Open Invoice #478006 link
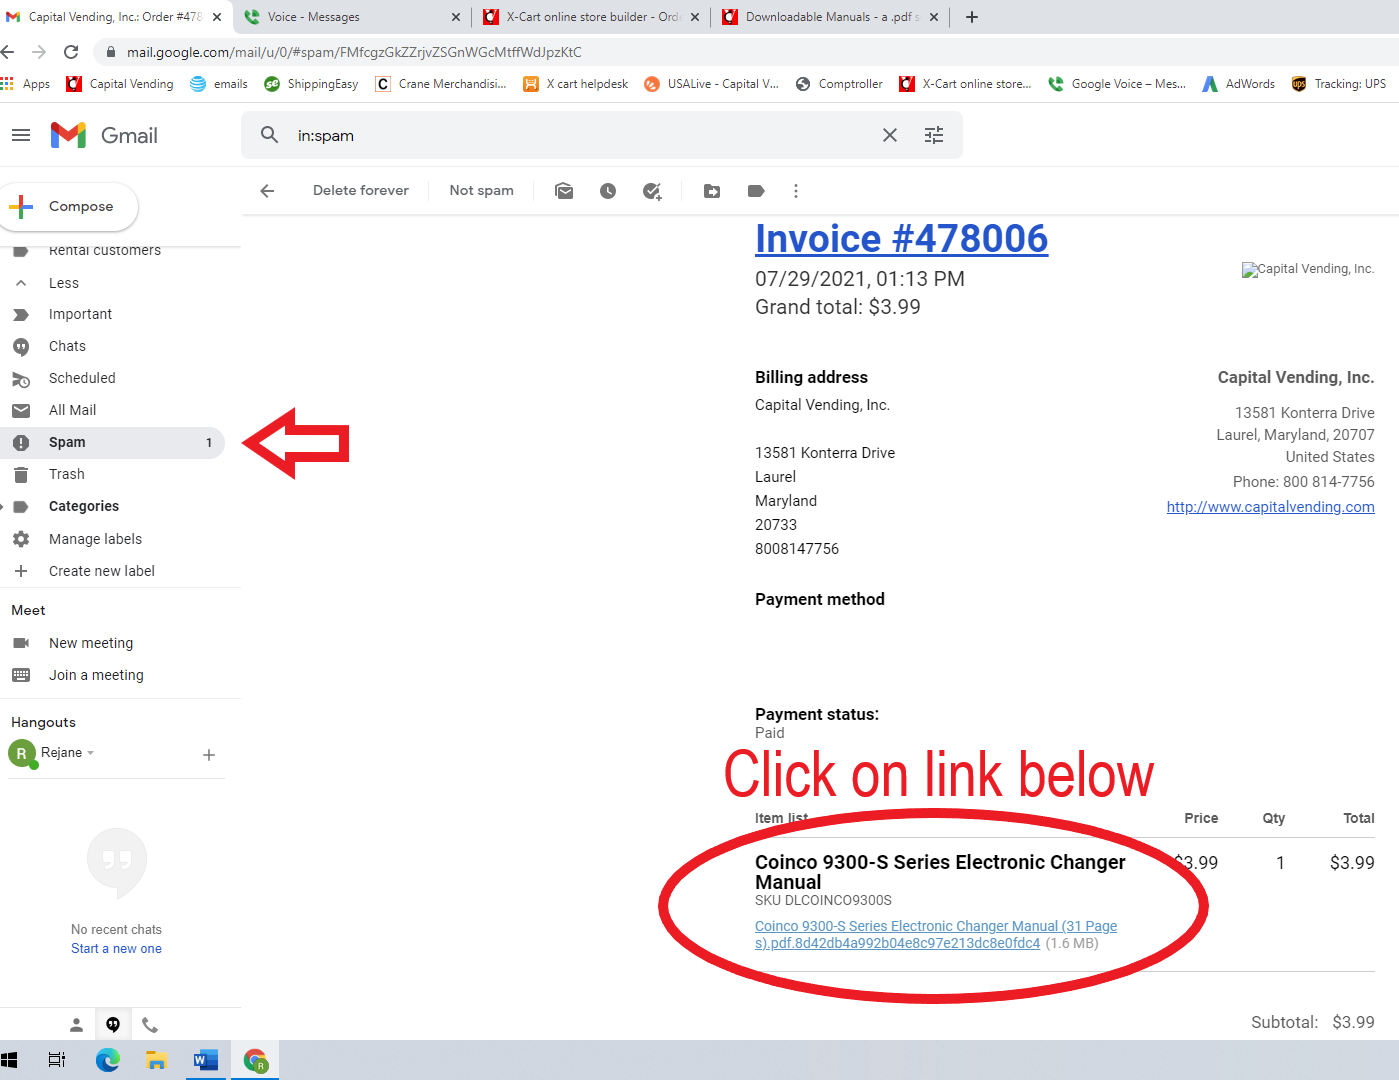 901,239
